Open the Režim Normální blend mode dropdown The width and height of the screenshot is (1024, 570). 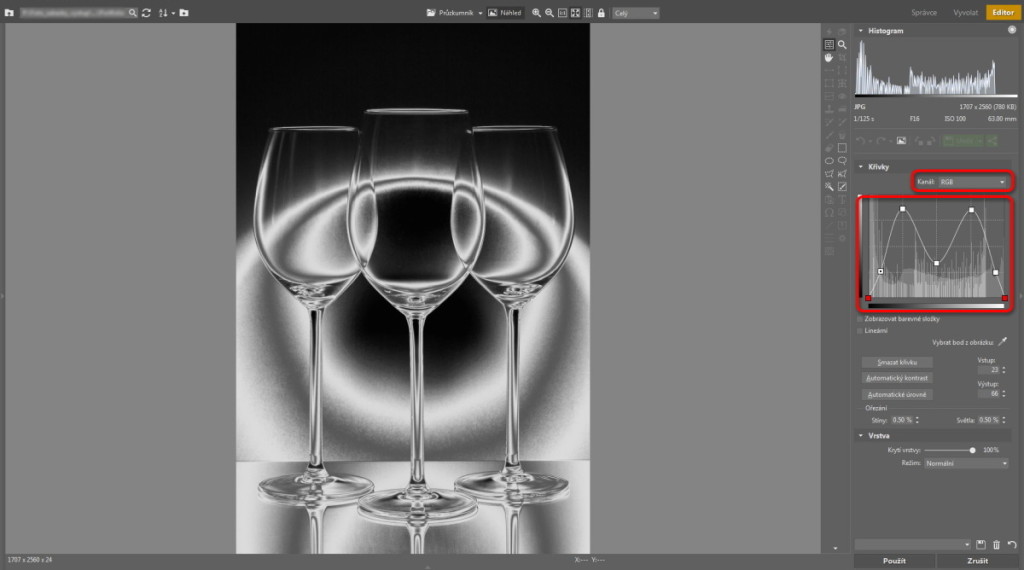(967, 463)
